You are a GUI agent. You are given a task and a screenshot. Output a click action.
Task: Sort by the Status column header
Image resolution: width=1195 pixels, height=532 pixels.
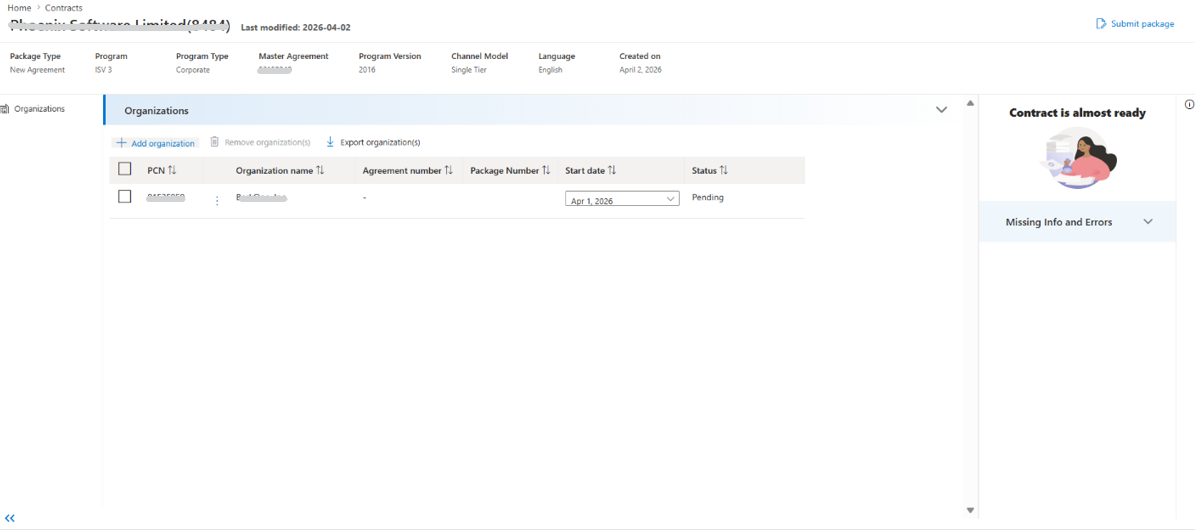pos(710,171)
